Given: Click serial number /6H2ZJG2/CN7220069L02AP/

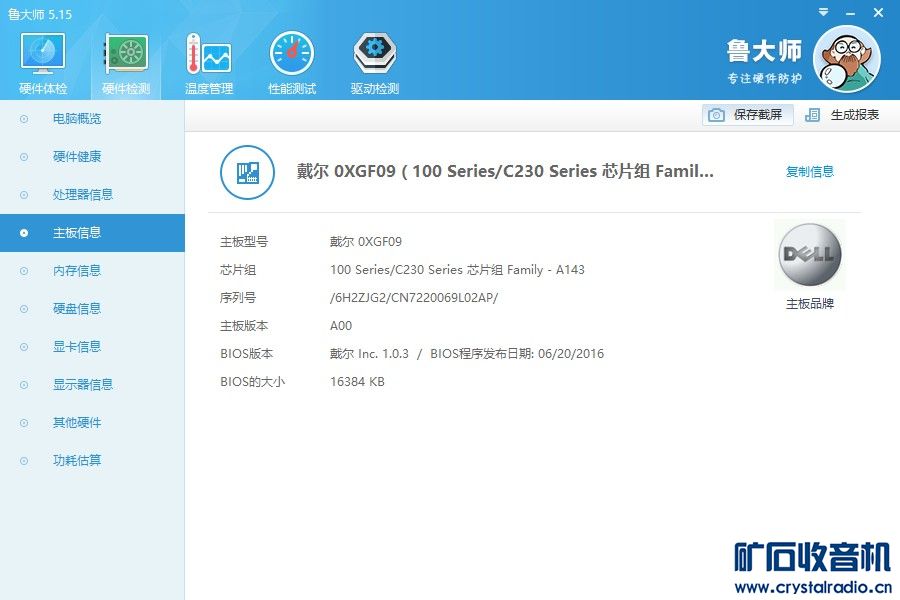Looking at the screenshot, I should click(x=414, y=297).
